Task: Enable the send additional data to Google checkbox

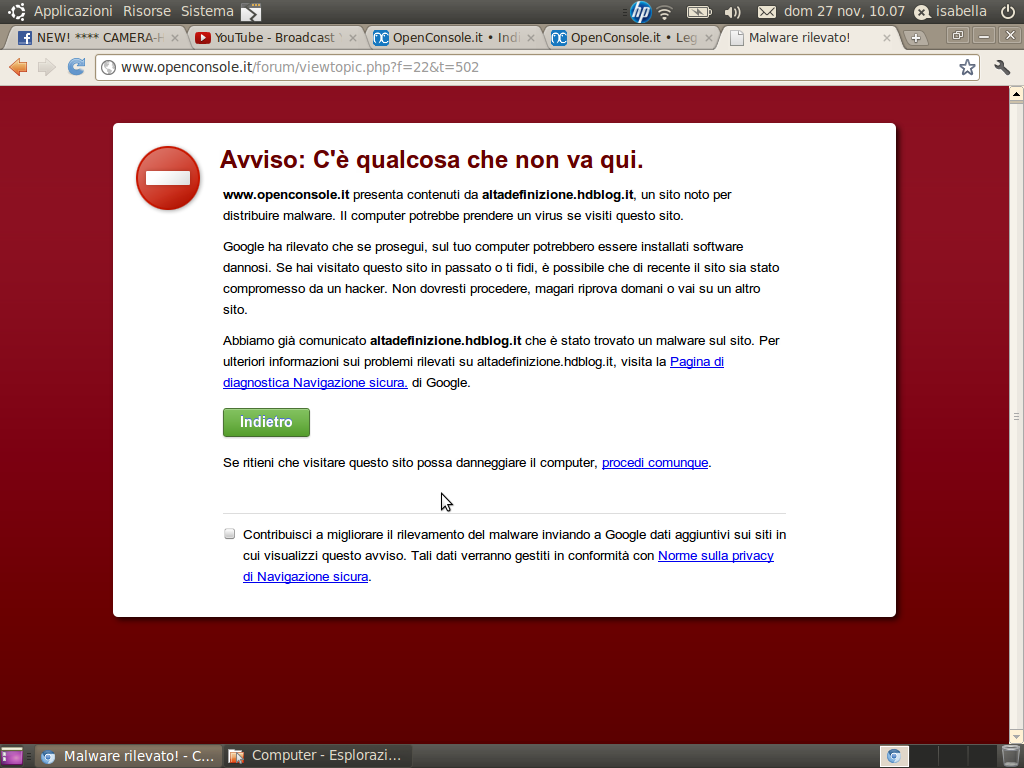Action: tap(229, 534)
